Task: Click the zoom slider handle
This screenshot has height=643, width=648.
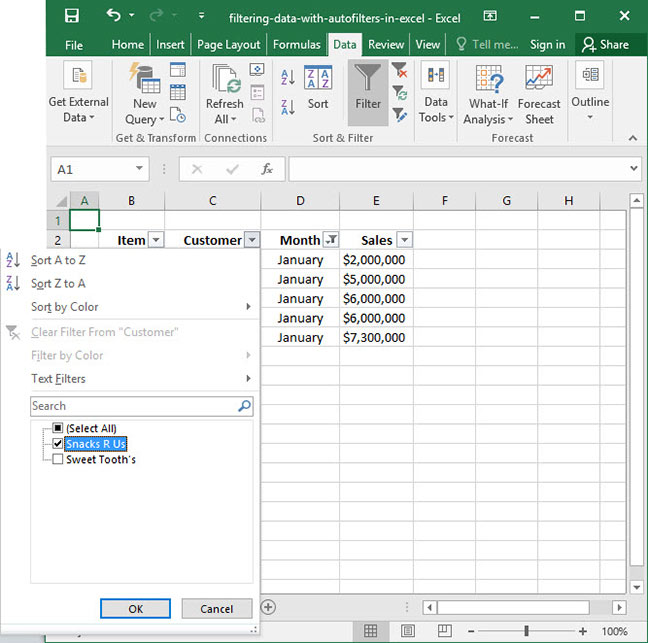Action: click(x=526, y=631)
